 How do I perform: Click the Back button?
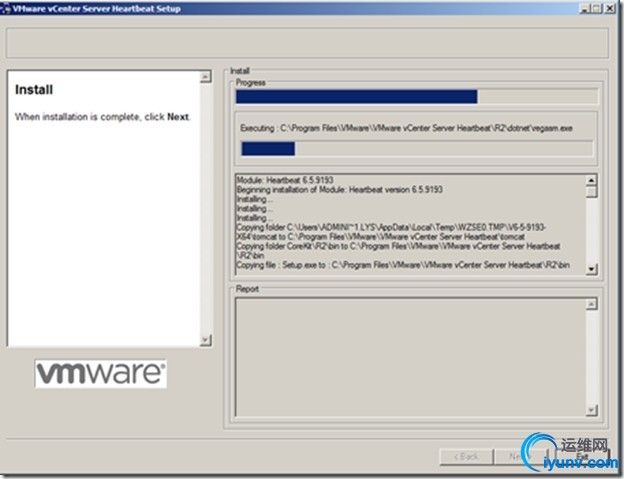[466, 457]
